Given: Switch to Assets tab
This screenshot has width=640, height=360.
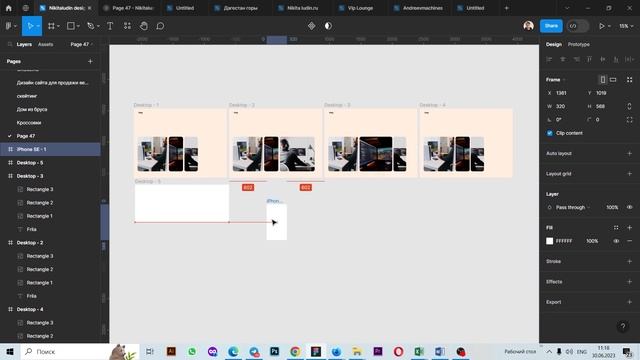Looking at the screenshot, I should pos(45,44).
